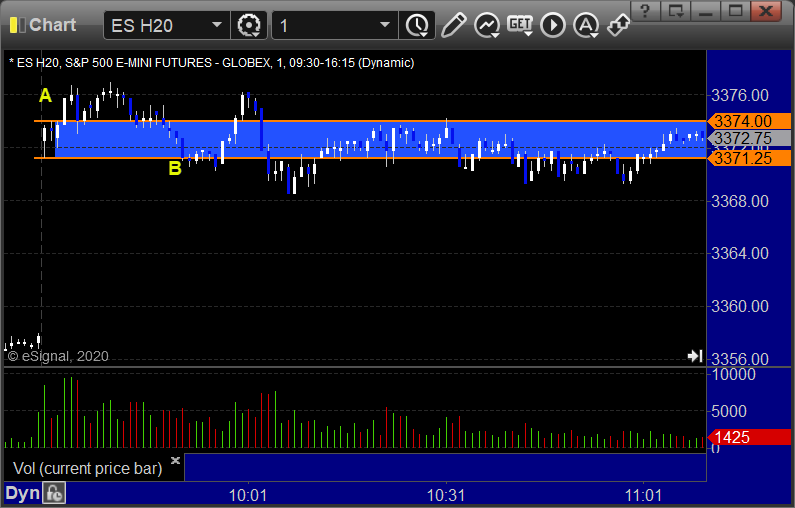
Task: Start bar replay play icon
Action: click(553, 25)
